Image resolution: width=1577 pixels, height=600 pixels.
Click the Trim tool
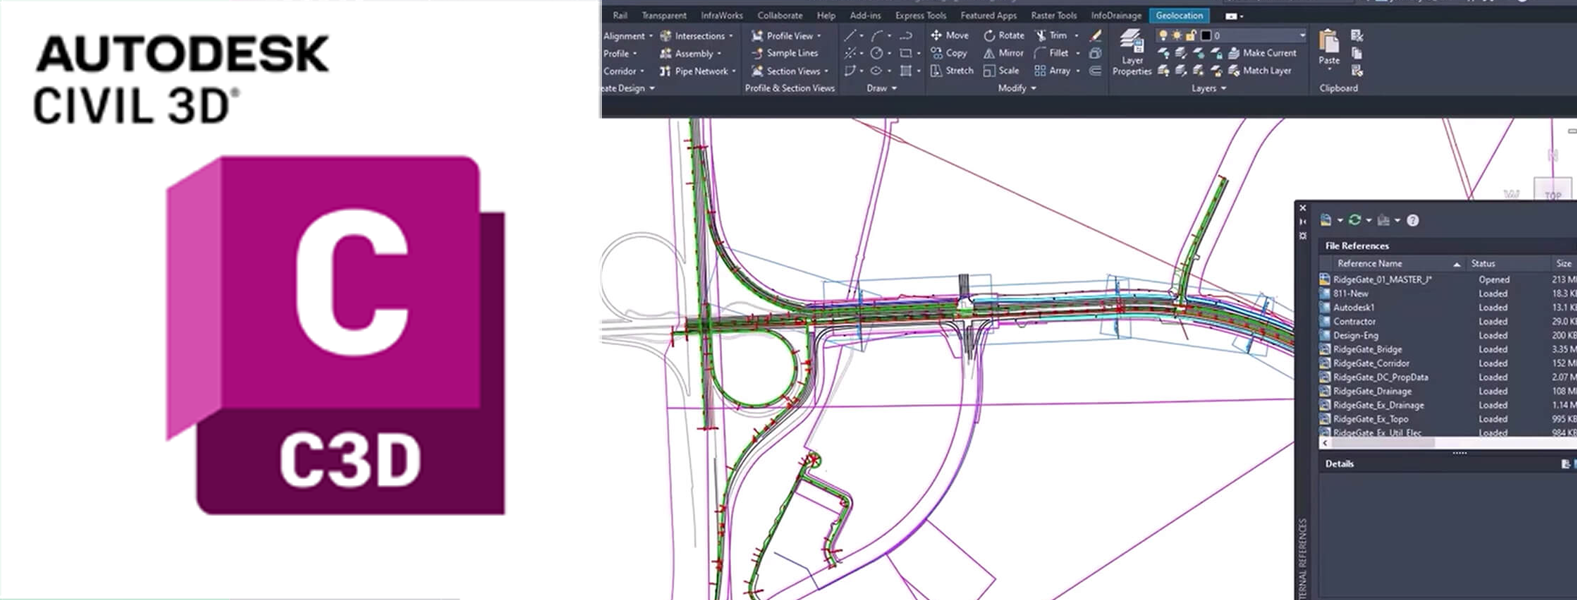click(1051, 35)
